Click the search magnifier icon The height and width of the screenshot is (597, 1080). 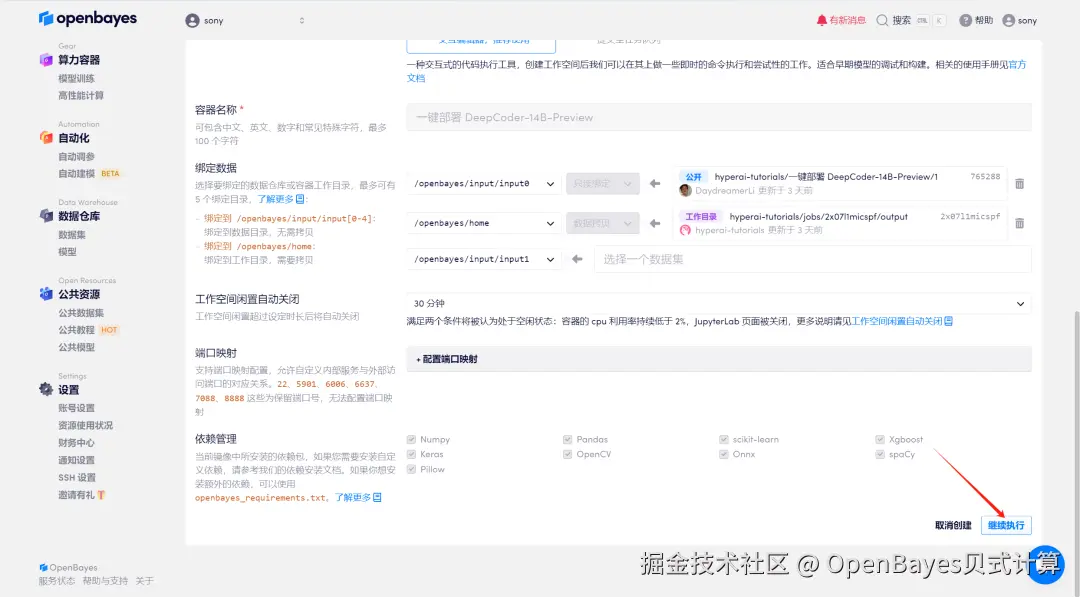click(882, 21)
